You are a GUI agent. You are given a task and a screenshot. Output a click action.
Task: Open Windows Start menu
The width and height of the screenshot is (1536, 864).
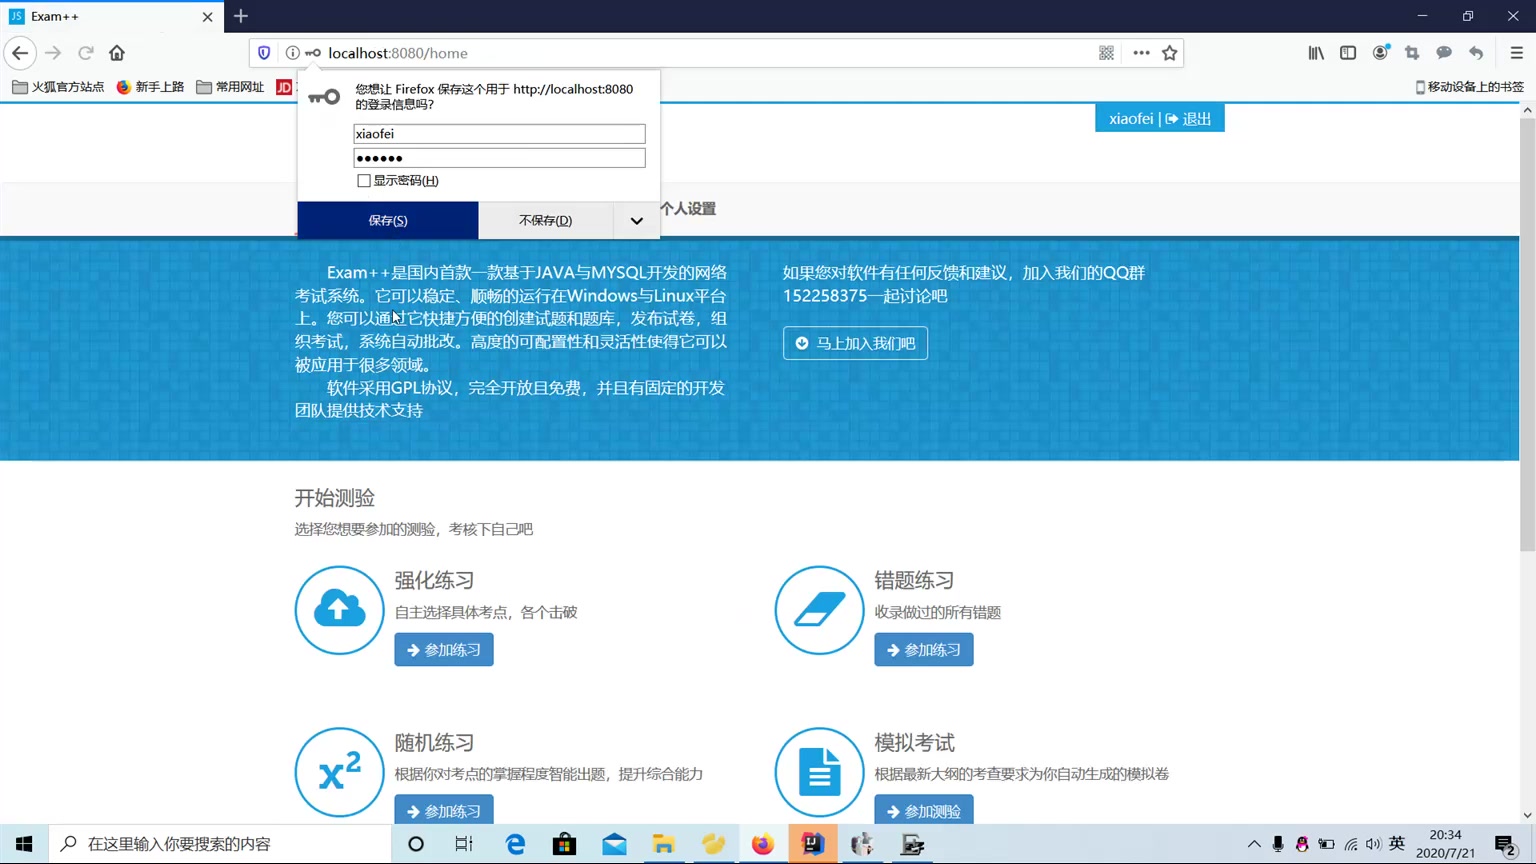pos(24,844)
